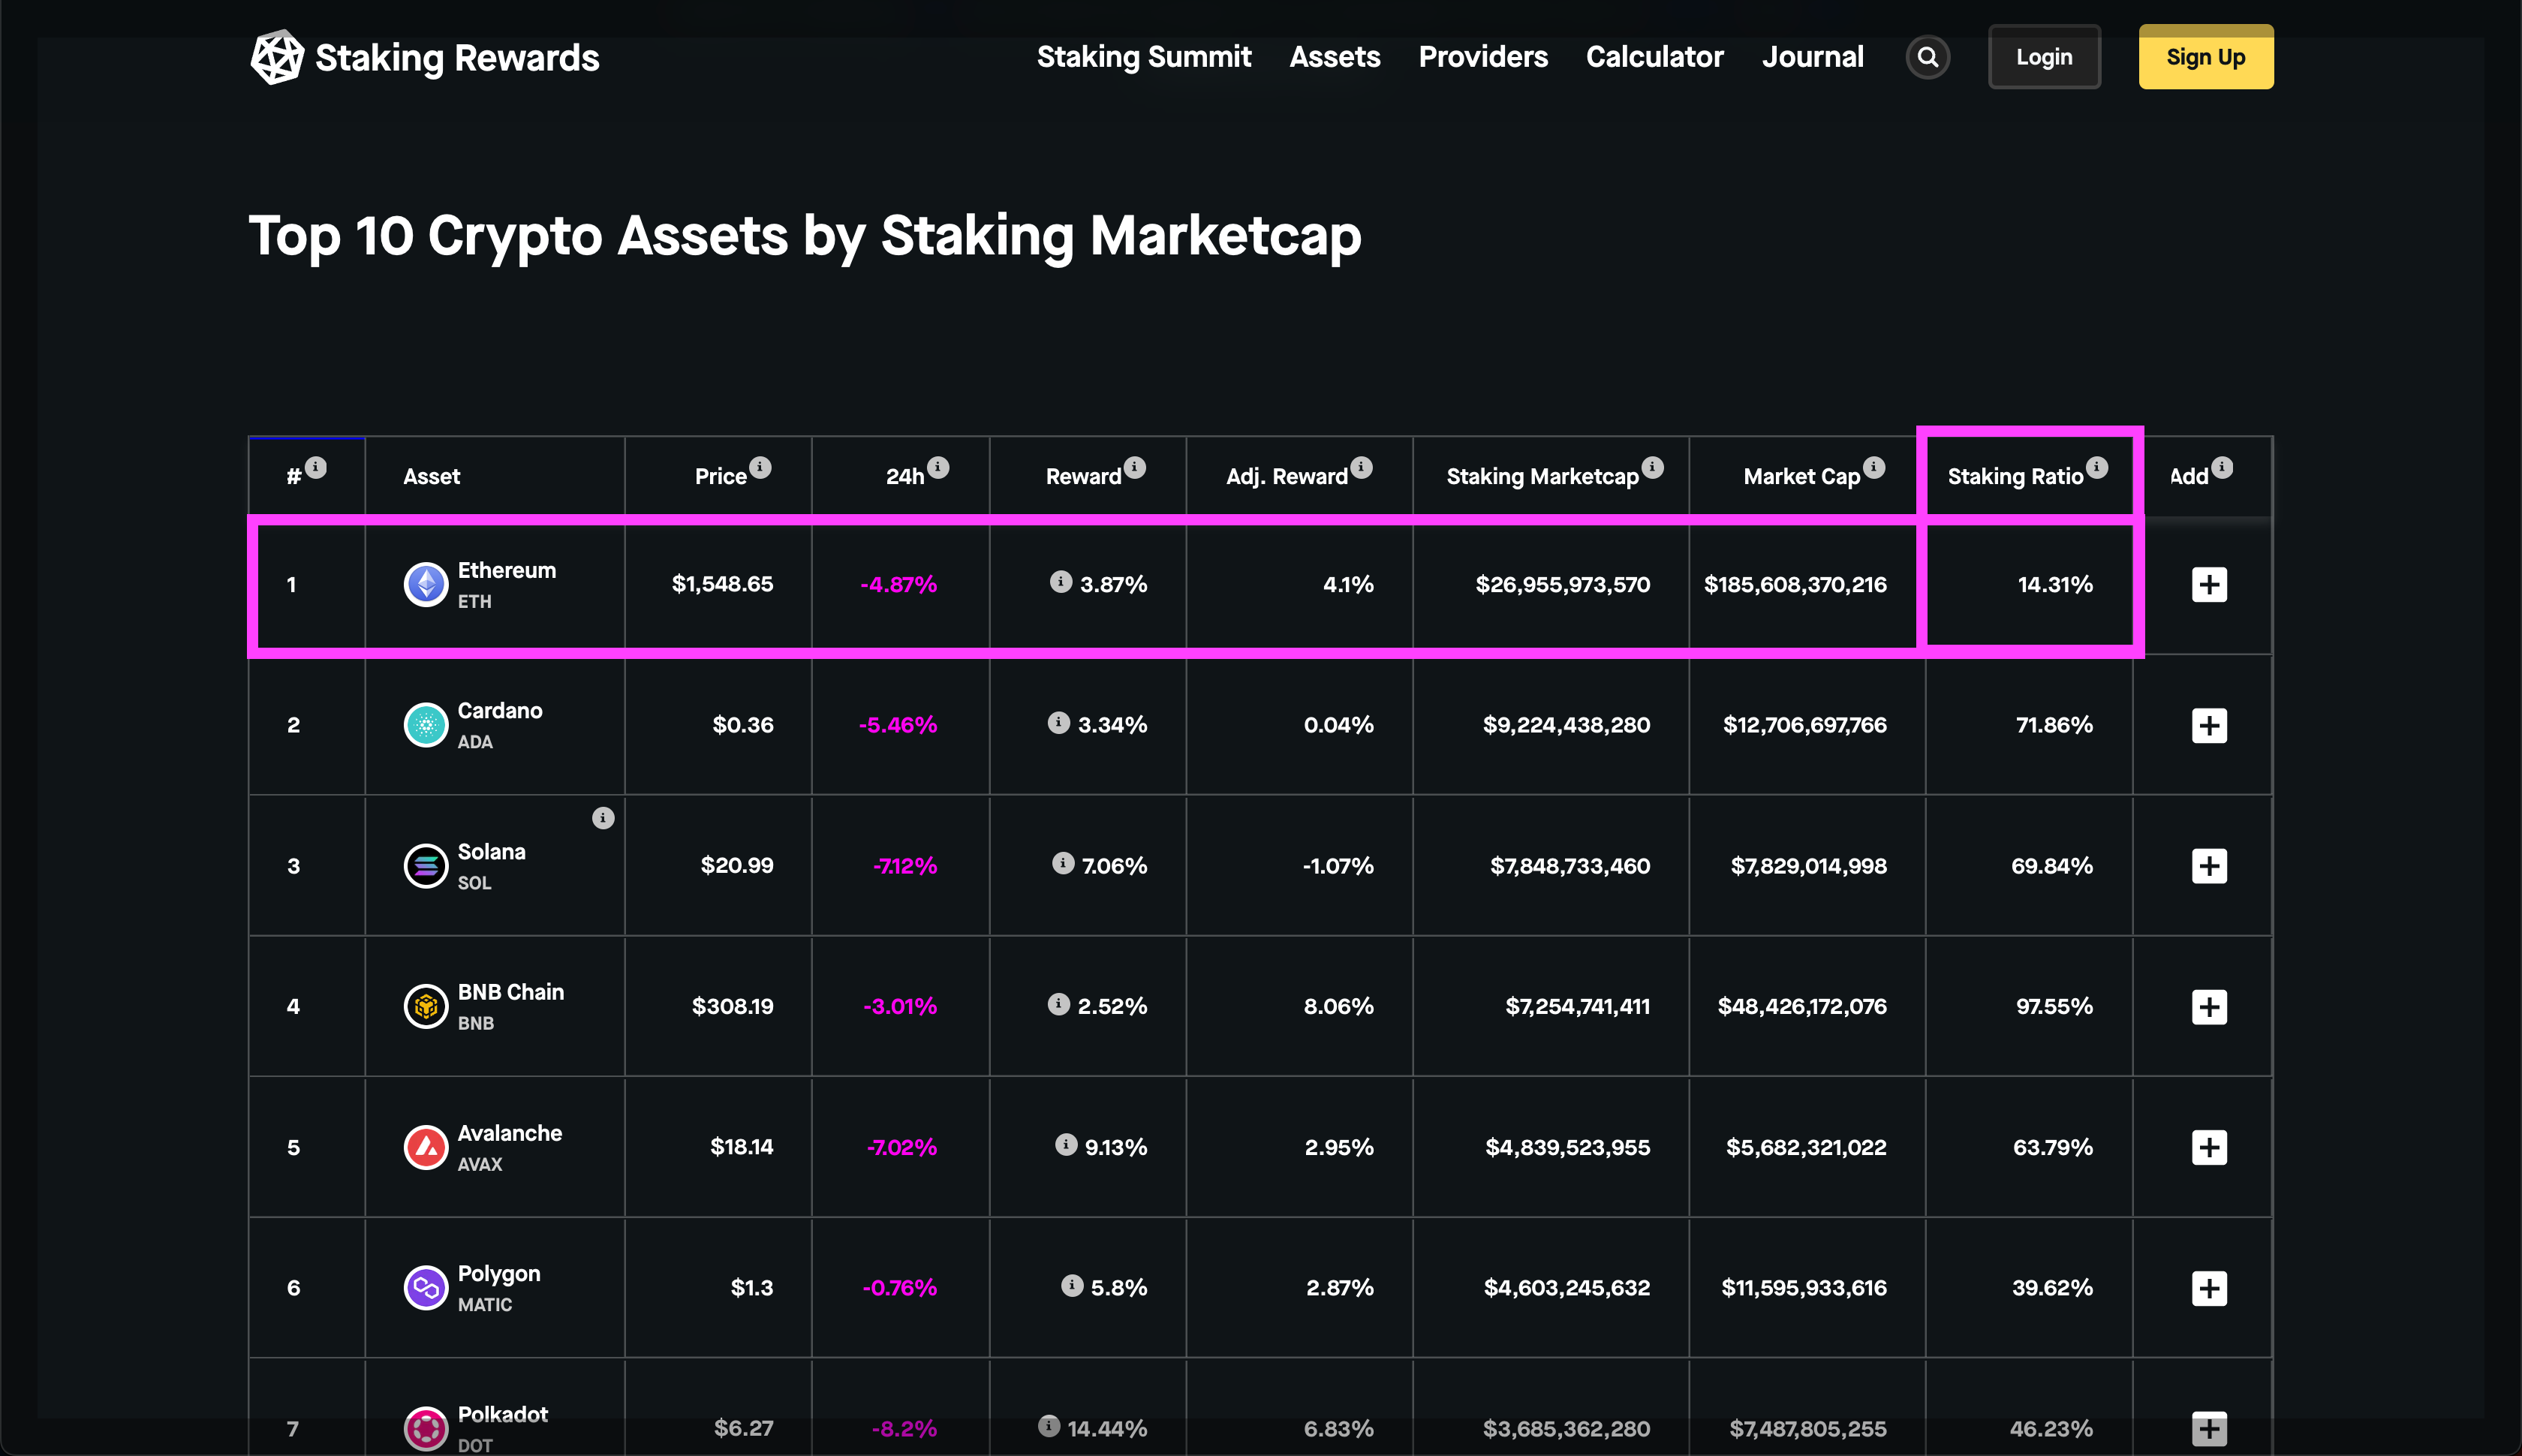This screenshot has width=2522, height=1456.
Task: Click the Asset column header
Action: (431, 477)
